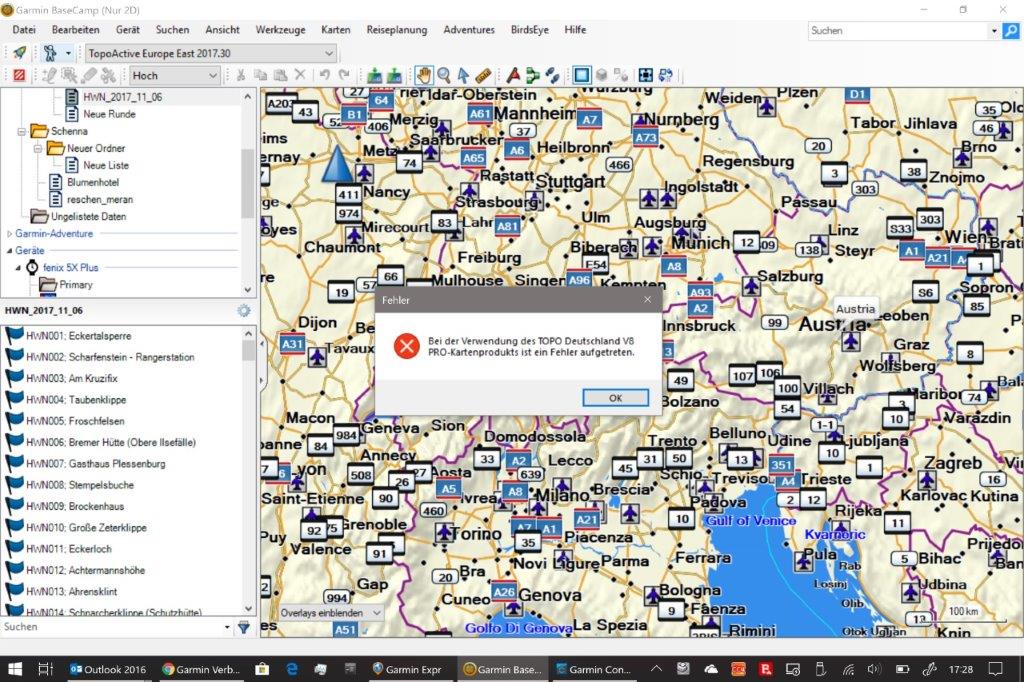Click the copy icon in toolbar
This screenshot has width=1024, height=682.
[260, 76]
